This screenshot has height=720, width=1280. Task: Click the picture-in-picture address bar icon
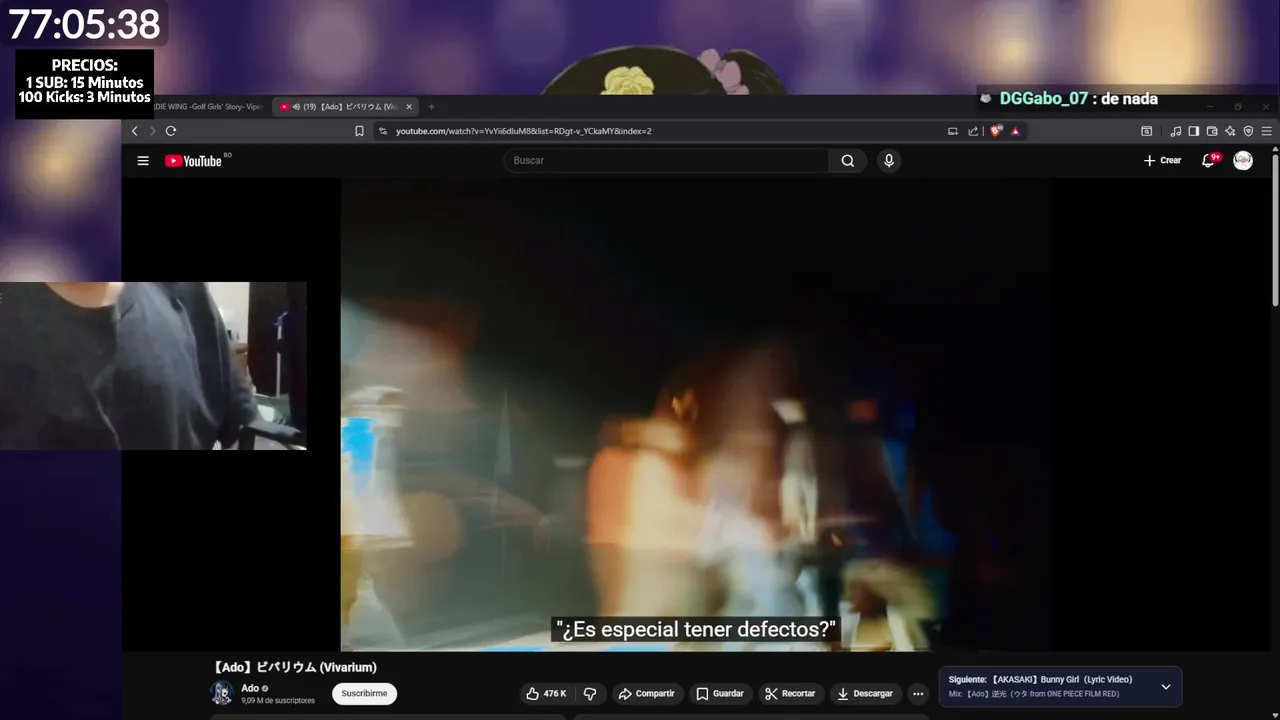tap(953, 131)
